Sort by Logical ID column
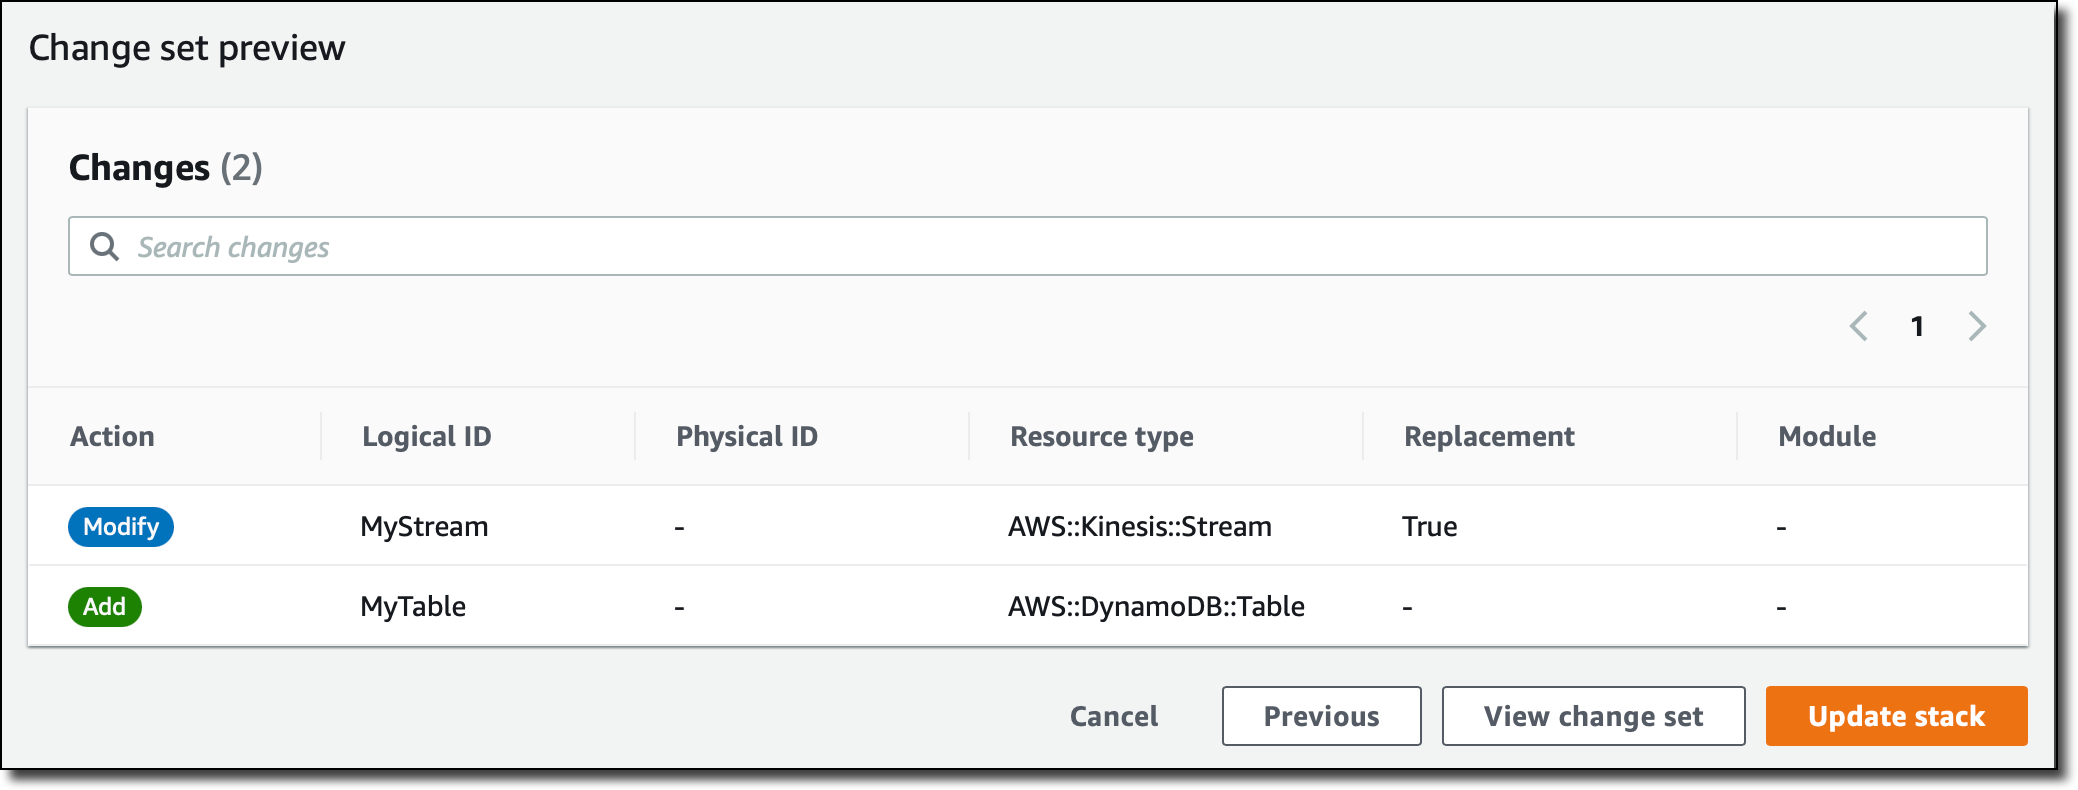This screenshot has width=2078, height=790. coord(427,436)
